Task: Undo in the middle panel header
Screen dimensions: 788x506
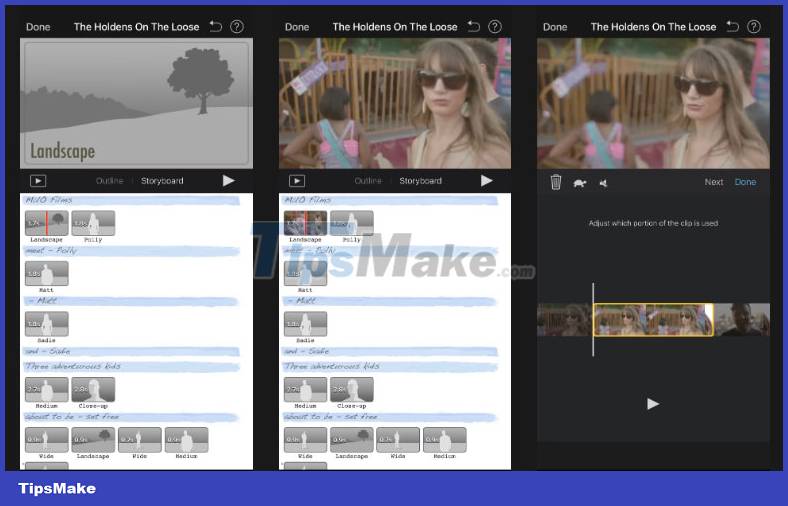Action: (x=474, y=26)
